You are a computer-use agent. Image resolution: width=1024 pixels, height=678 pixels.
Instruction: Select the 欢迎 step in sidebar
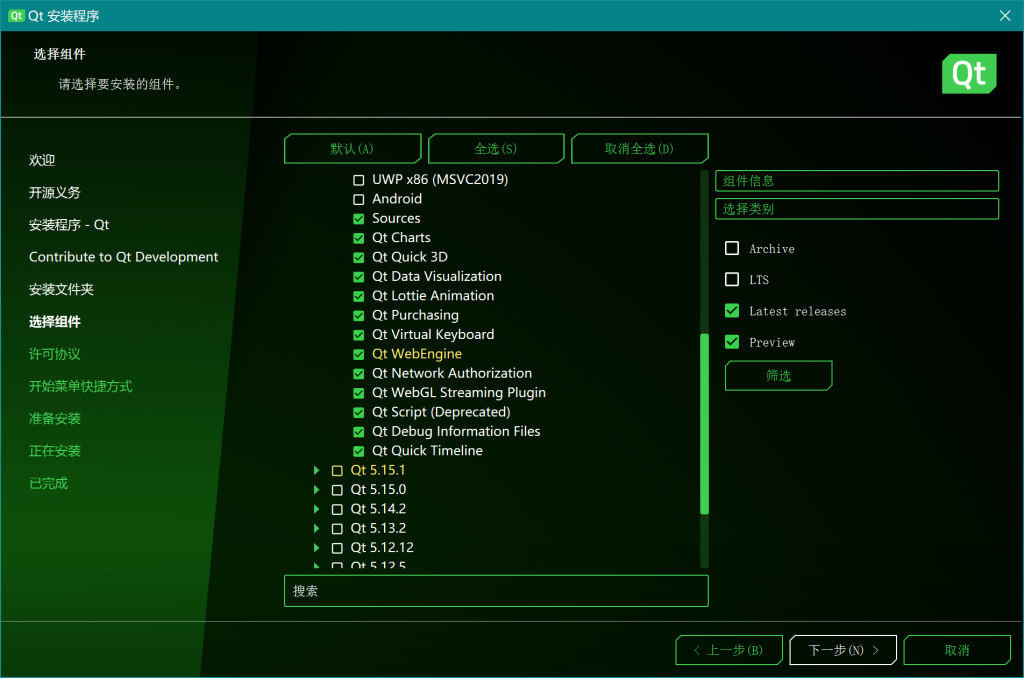point(42,160)
